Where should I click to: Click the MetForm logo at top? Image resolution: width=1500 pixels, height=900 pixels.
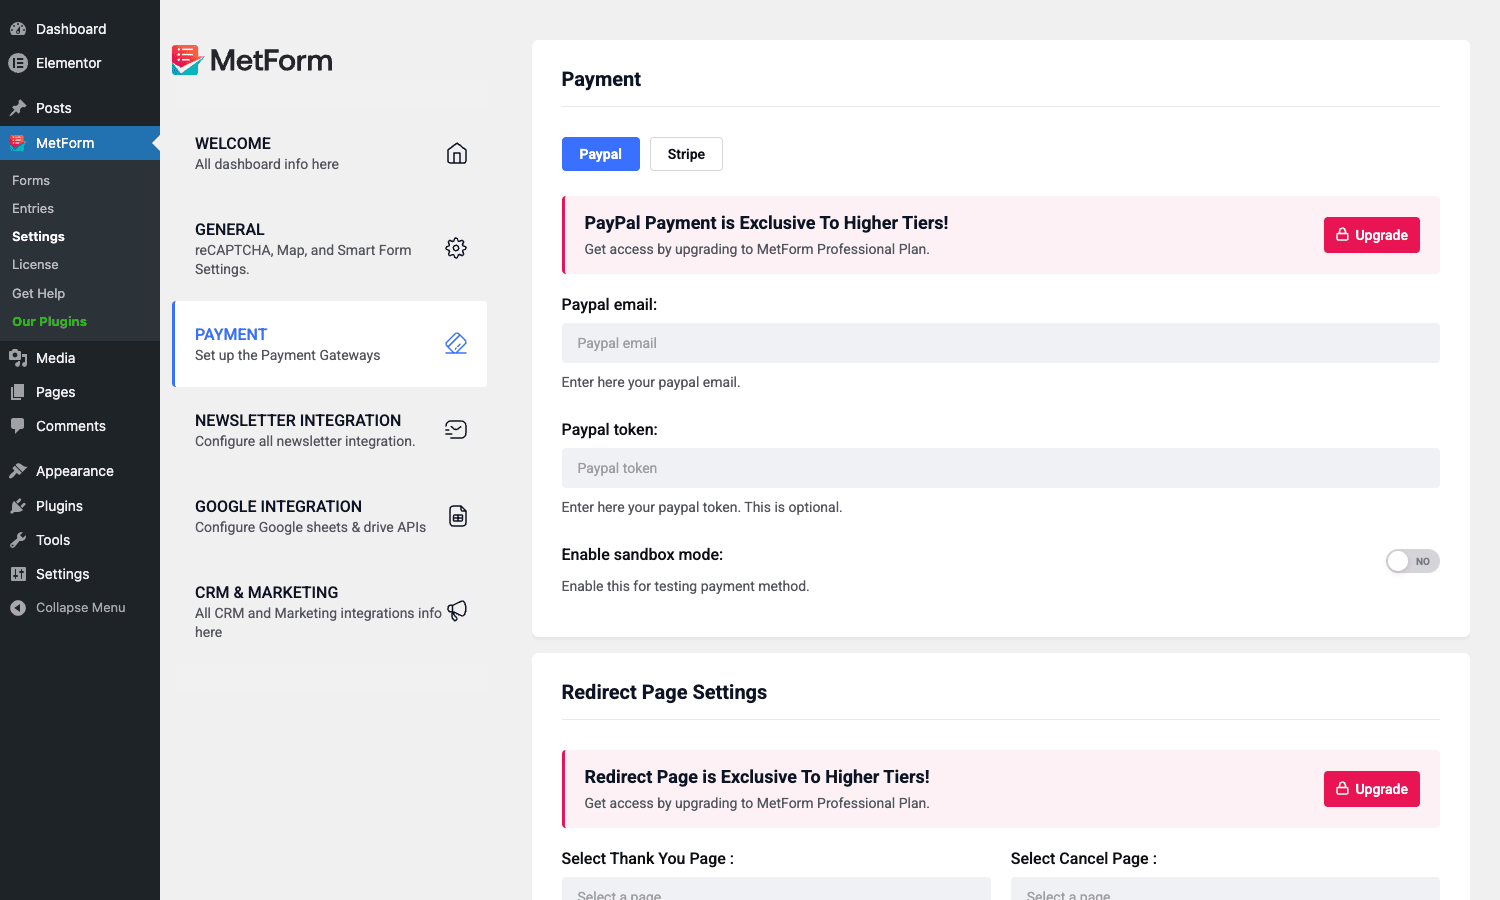(x=252, y=60)
